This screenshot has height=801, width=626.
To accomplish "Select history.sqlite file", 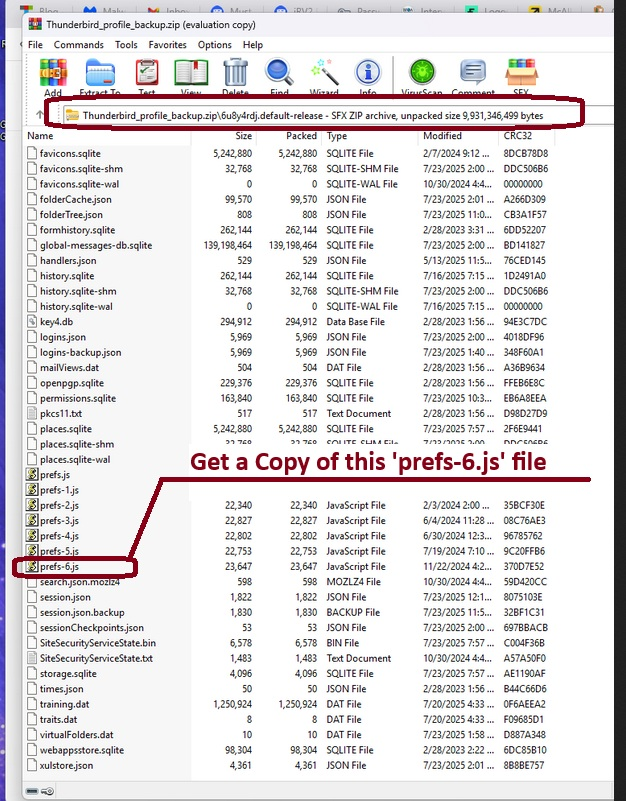I will click(x=67, y=276).
